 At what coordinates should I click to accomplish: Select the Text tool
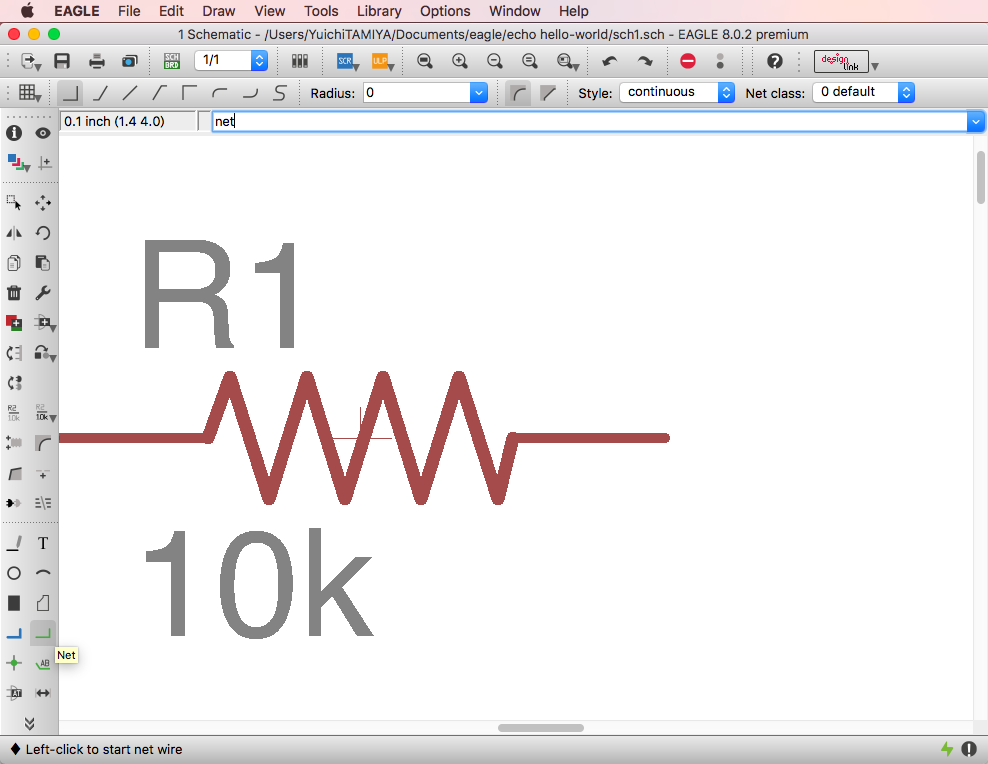[43, 543]
